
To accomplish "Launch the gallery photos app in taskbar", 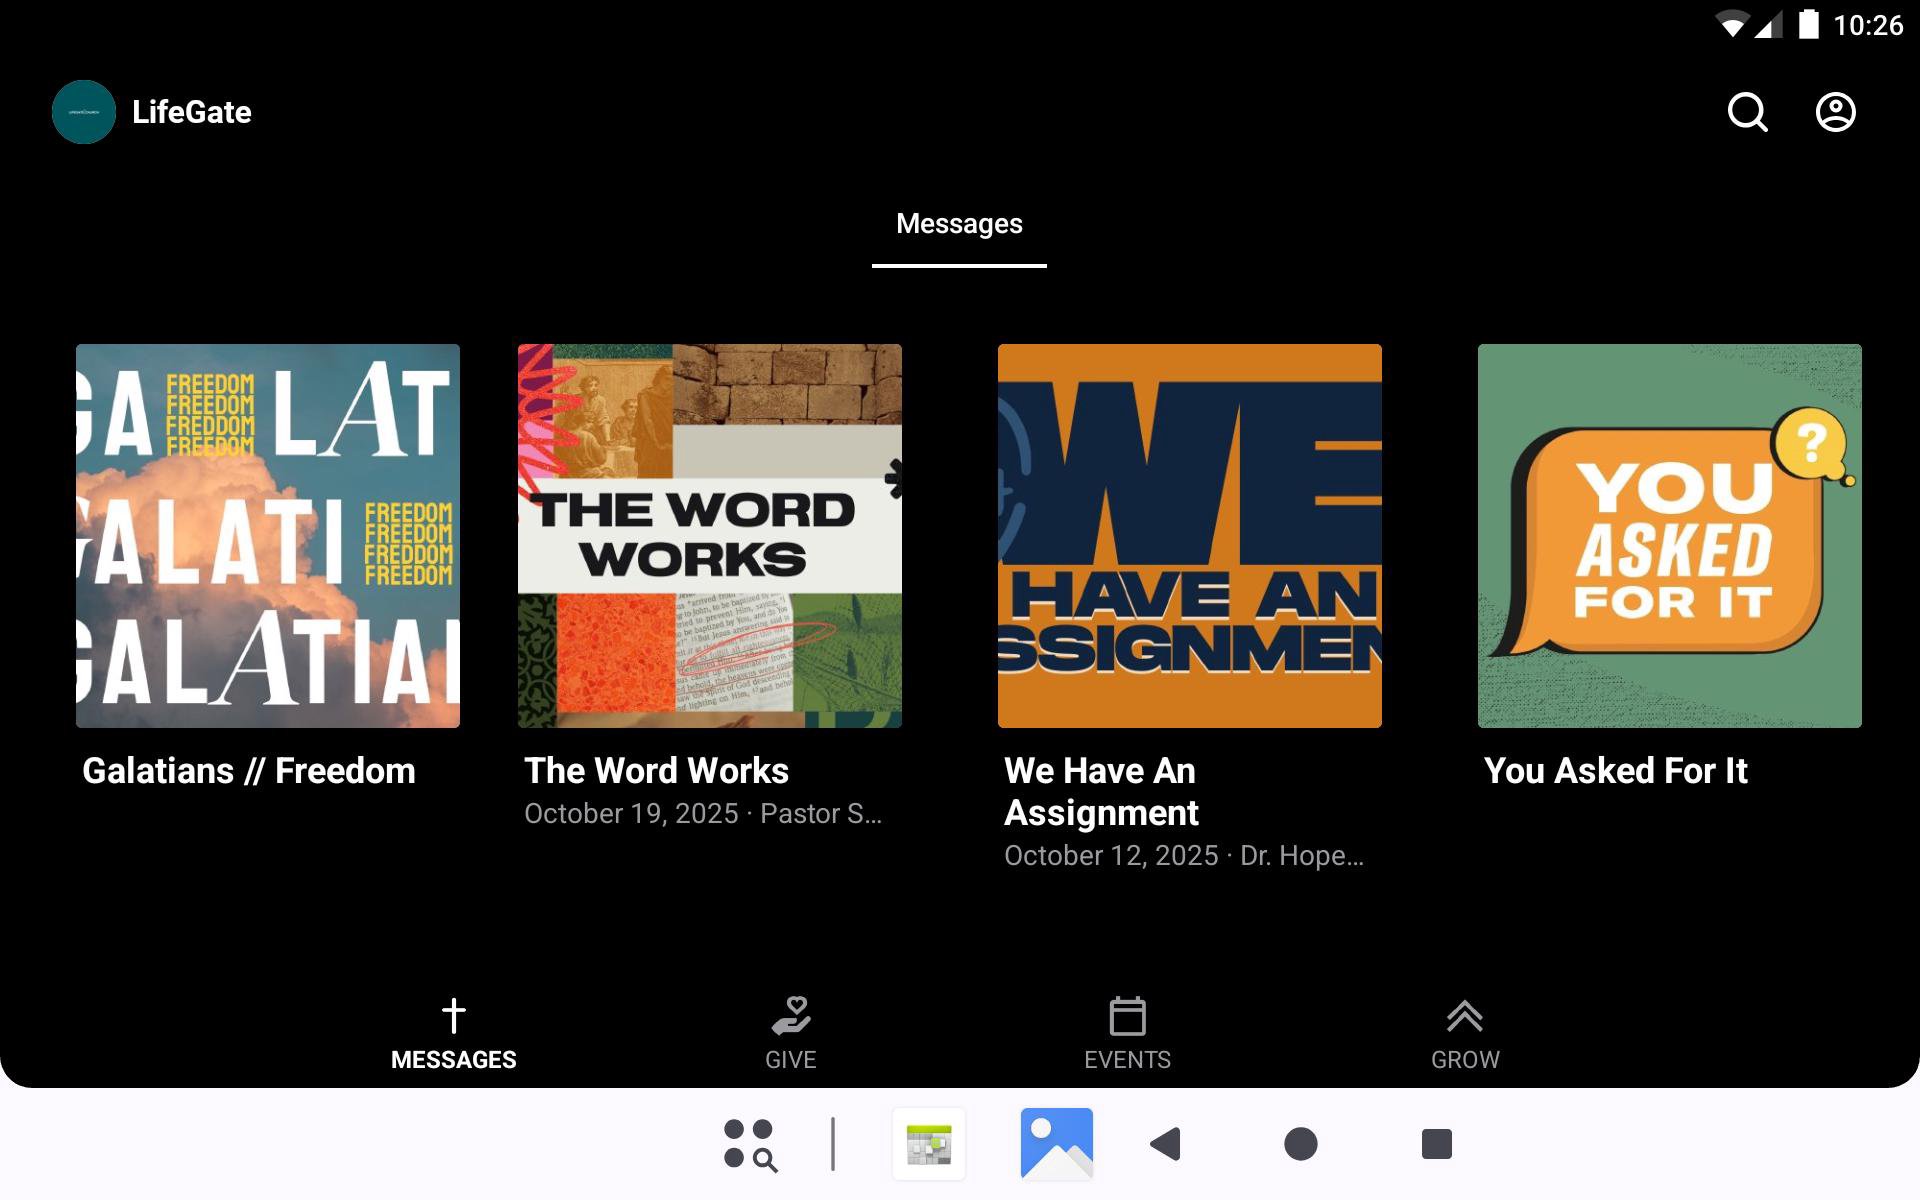I will 1056,1144.
